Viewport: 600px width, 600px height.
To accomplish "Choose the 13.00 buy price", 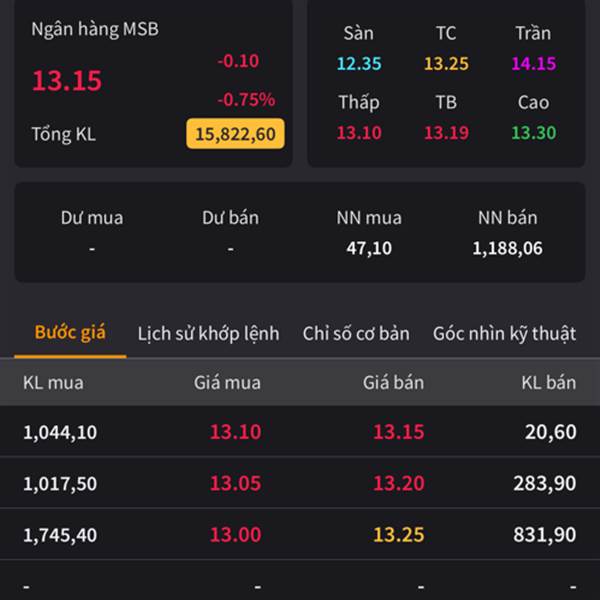I will [x=235, y=535].
